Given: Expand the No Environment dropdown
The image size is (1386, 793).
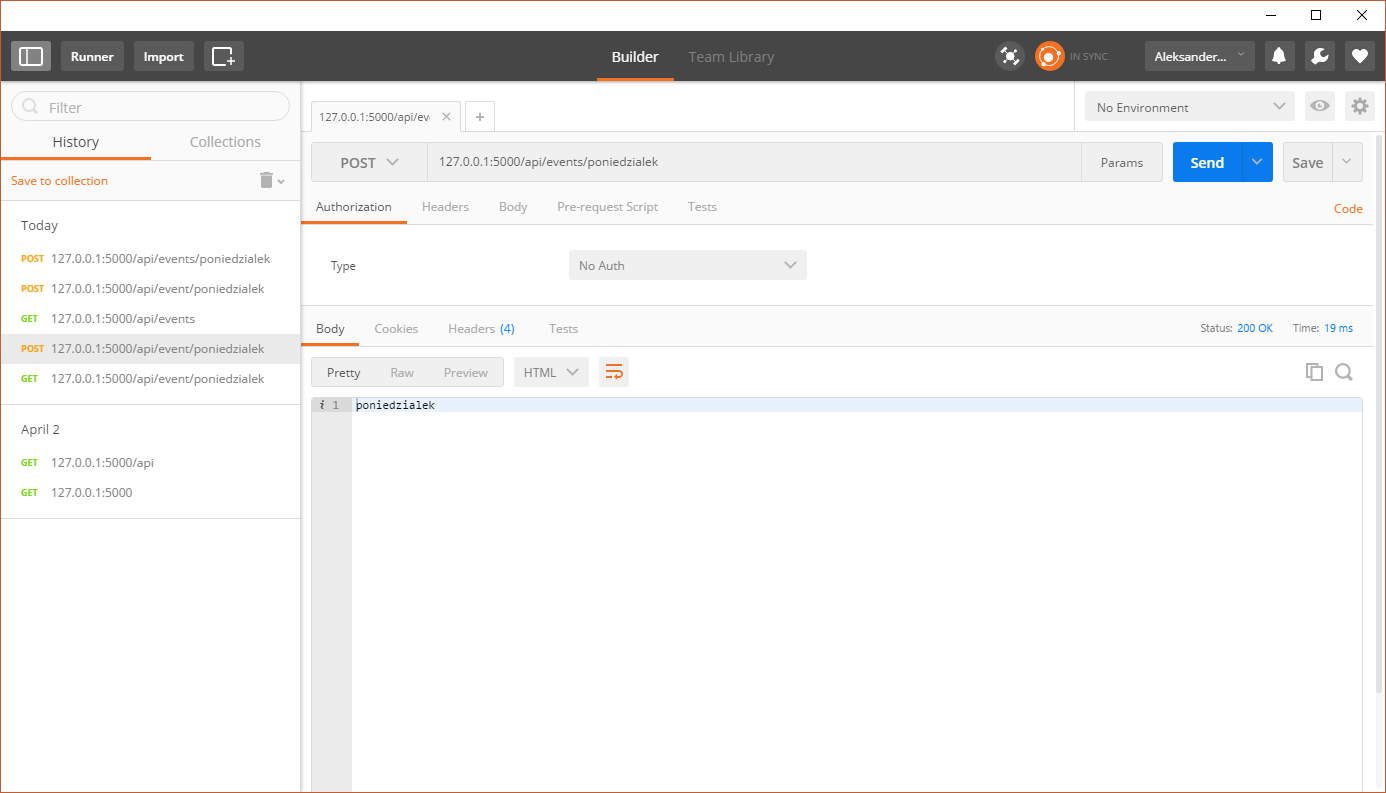Looking at the screenshot, I should point(1189,107).
